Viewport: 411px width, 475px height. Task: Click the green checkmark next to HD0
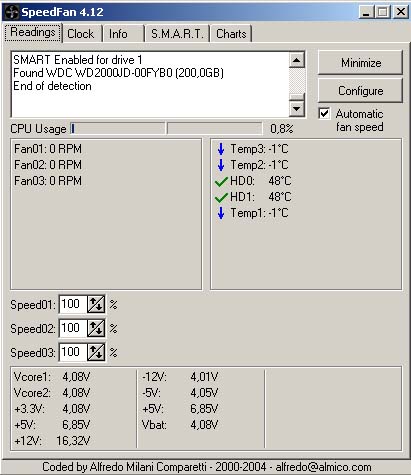coord(221,182)
